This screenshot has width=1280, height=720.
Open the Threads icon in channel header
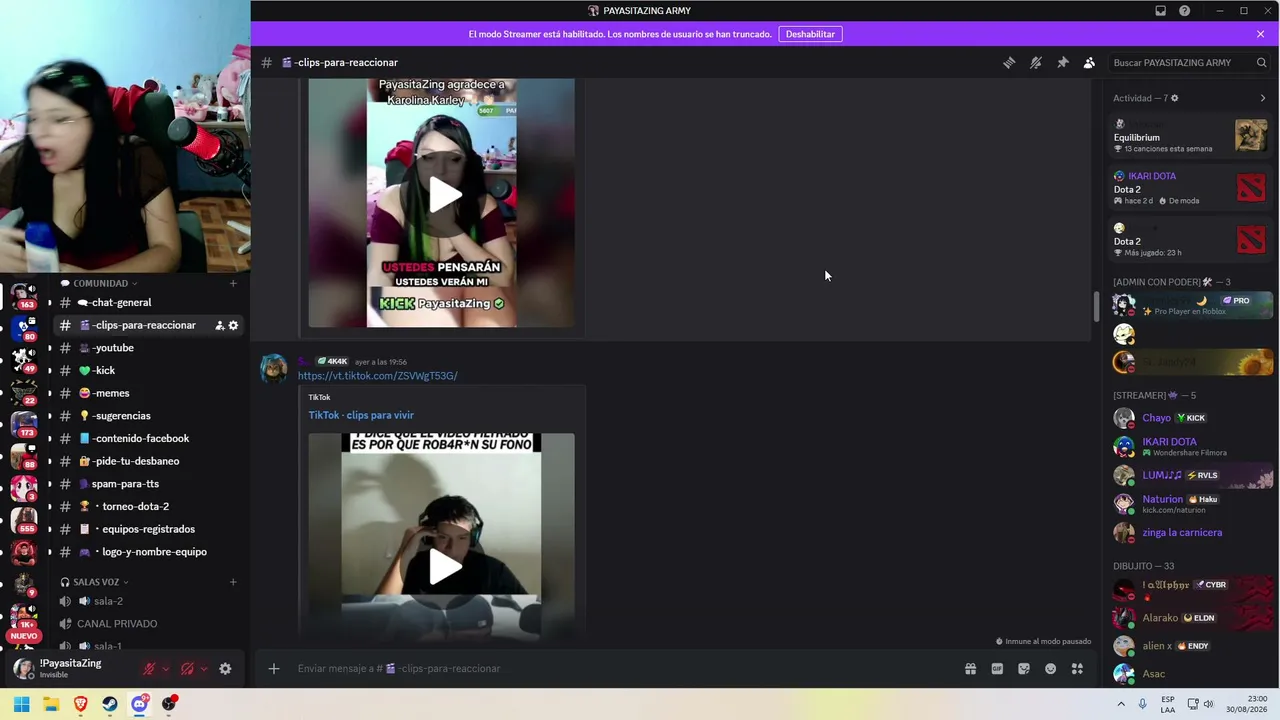click(x=1009, y=62)
